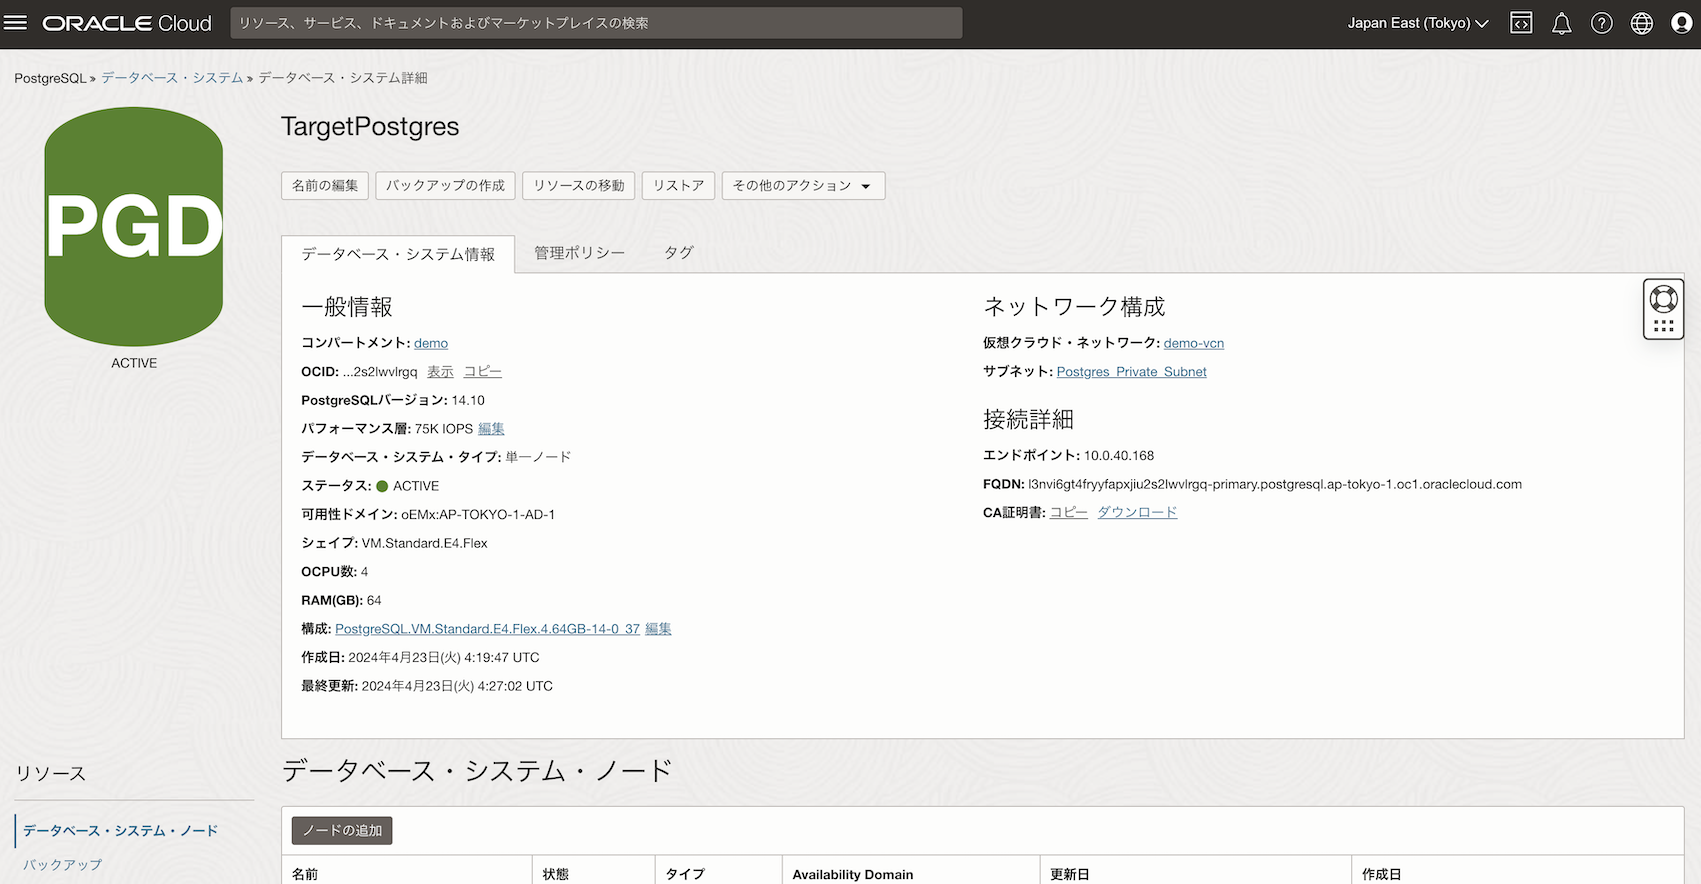Viewport: 1701px width, 884px height.
Task: Click the Availability Domain column header
Action: click(853, 874)
